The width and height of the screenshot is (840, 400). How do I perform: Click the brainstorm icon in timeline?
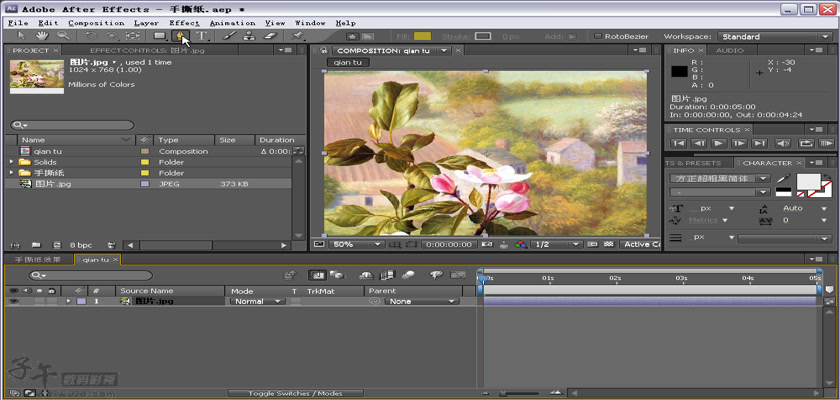click(x=437, y=275)
